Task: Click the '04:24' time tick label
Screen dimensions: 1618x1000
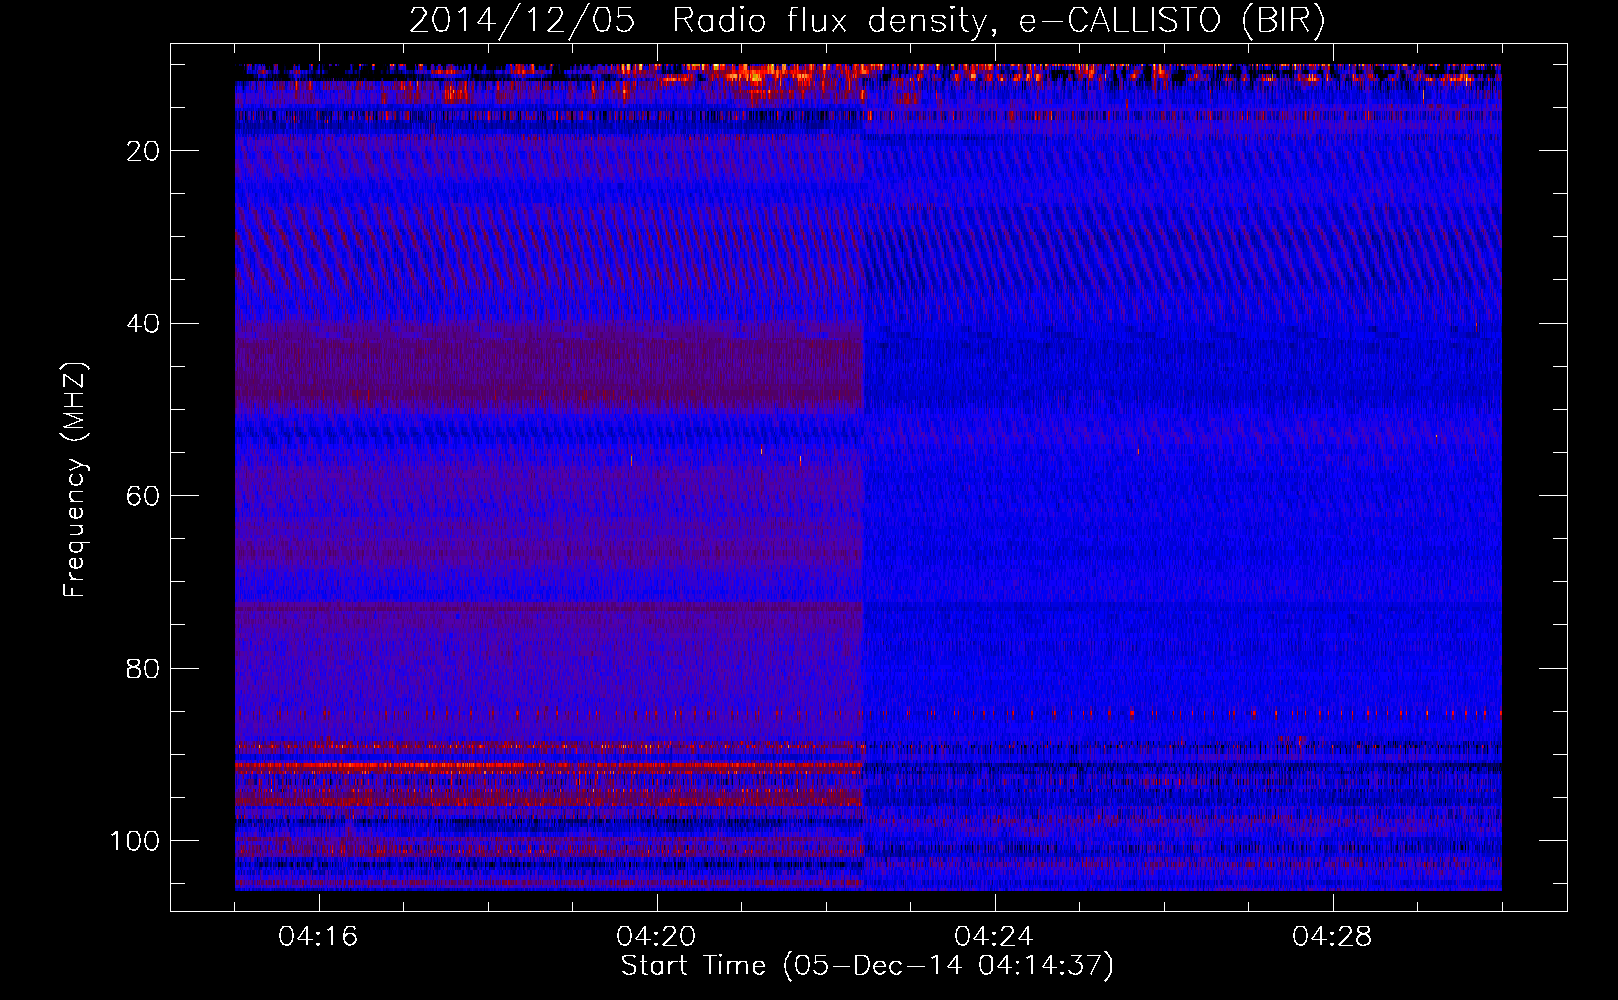Action: 994,937
